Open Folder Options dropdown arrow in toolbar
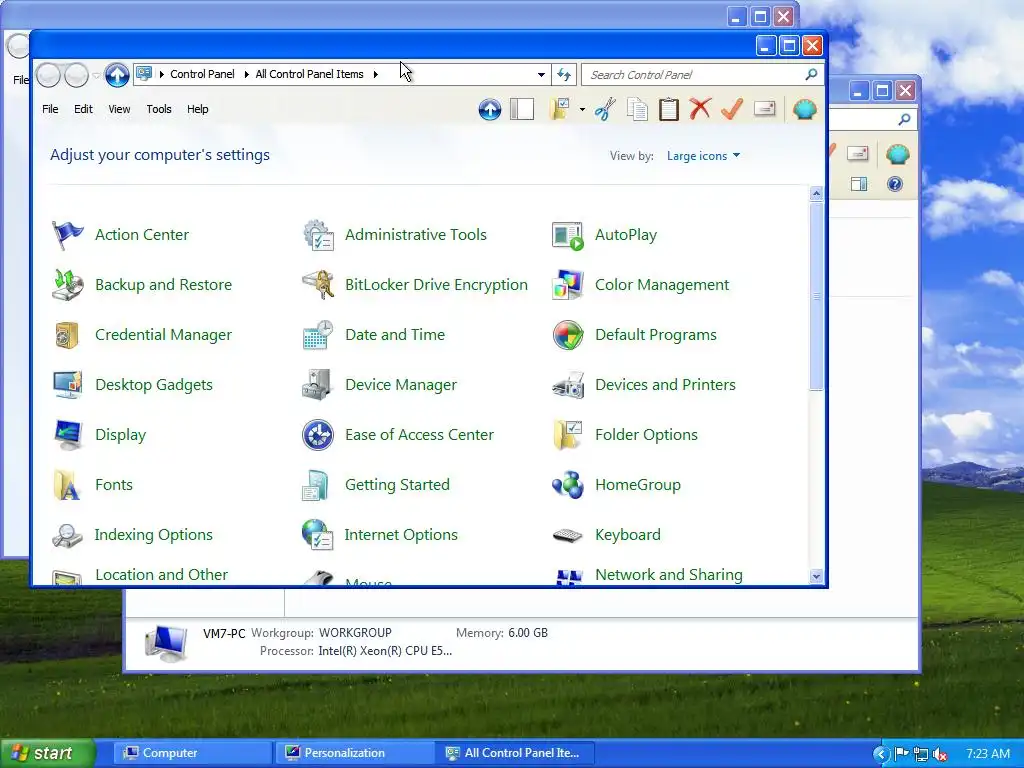The width and height of the screenshot is (1024, 768). (582, 110)
